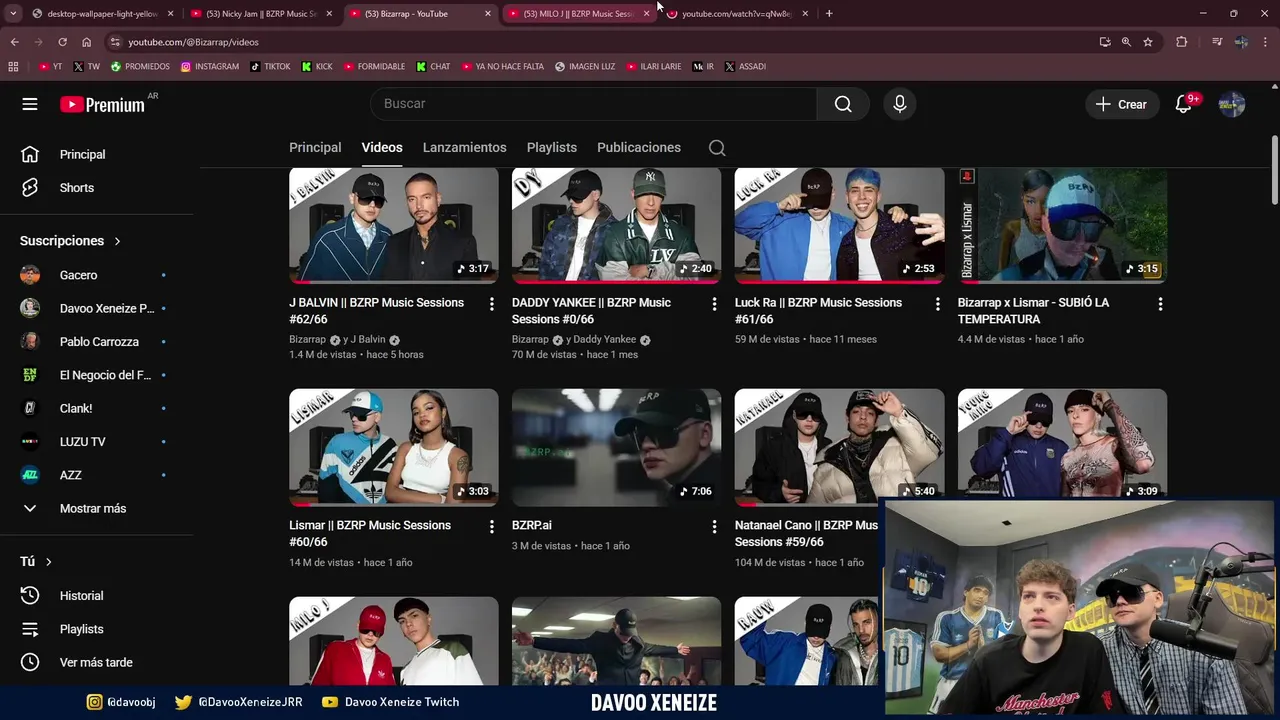
Task: Expand Suscripciones section chevron
Action: point(117,241)
